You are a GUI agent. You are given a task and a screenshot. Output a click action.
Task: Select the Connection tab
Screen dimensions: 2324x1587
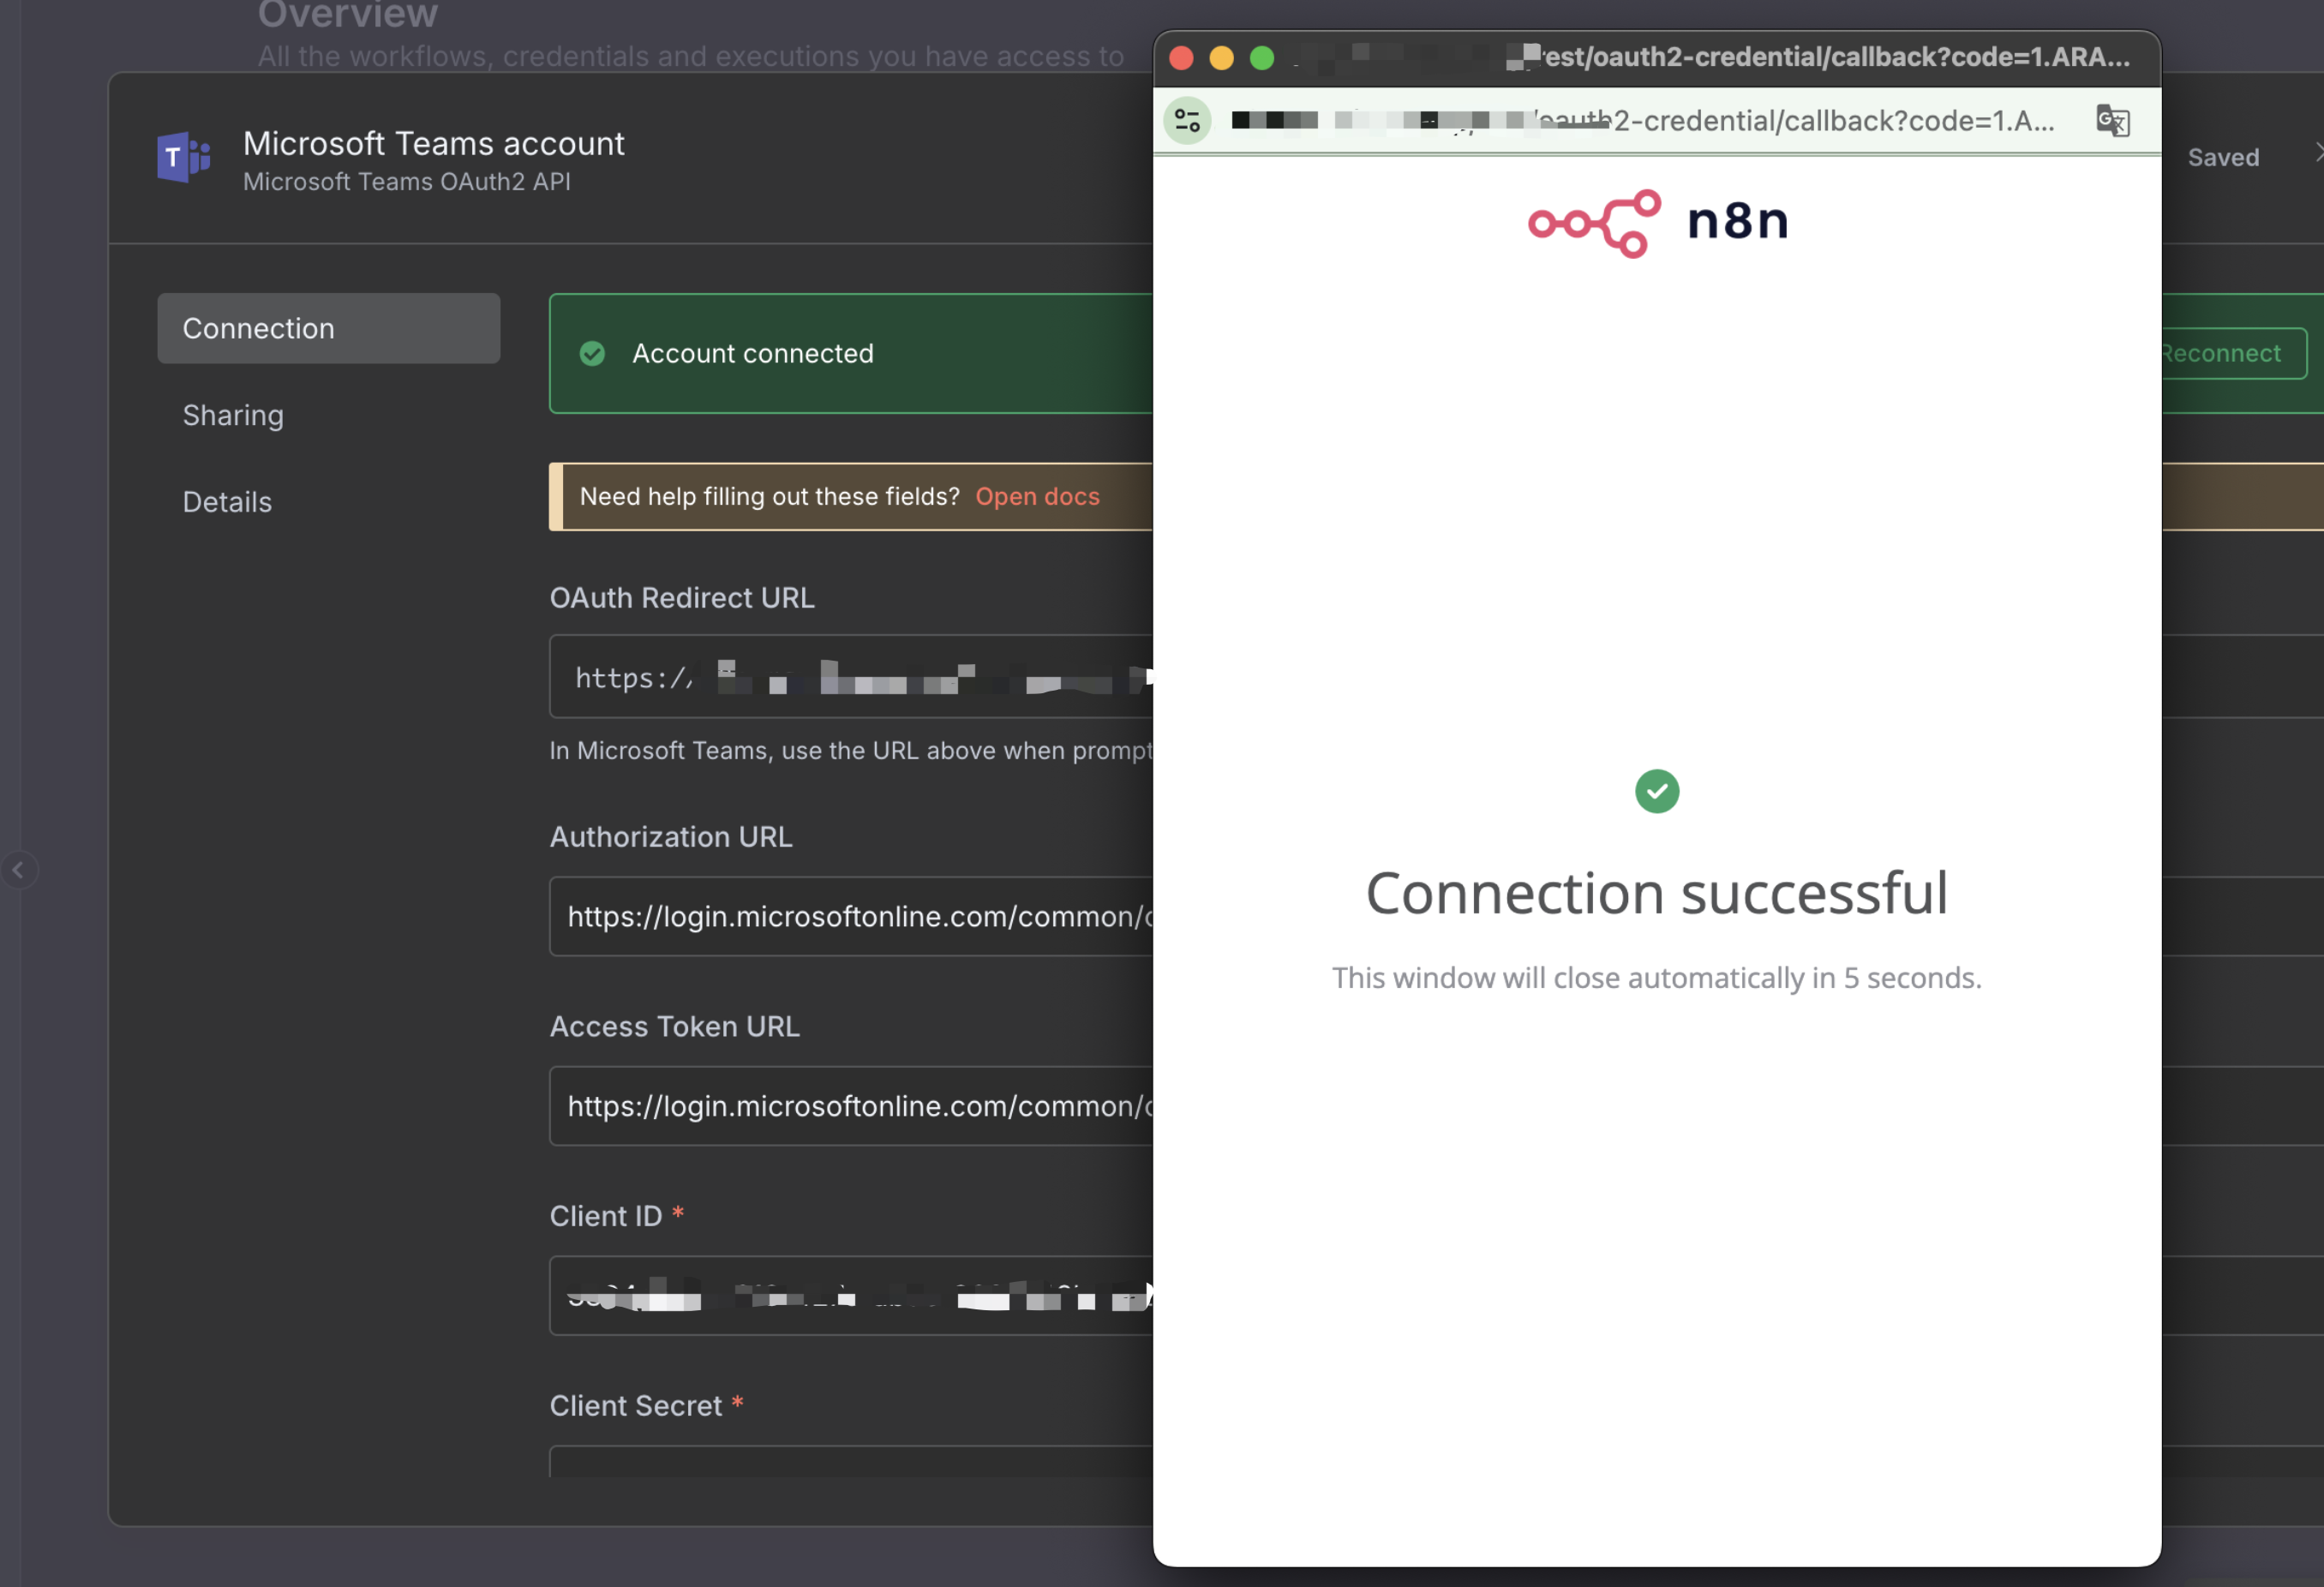[328, 328]
